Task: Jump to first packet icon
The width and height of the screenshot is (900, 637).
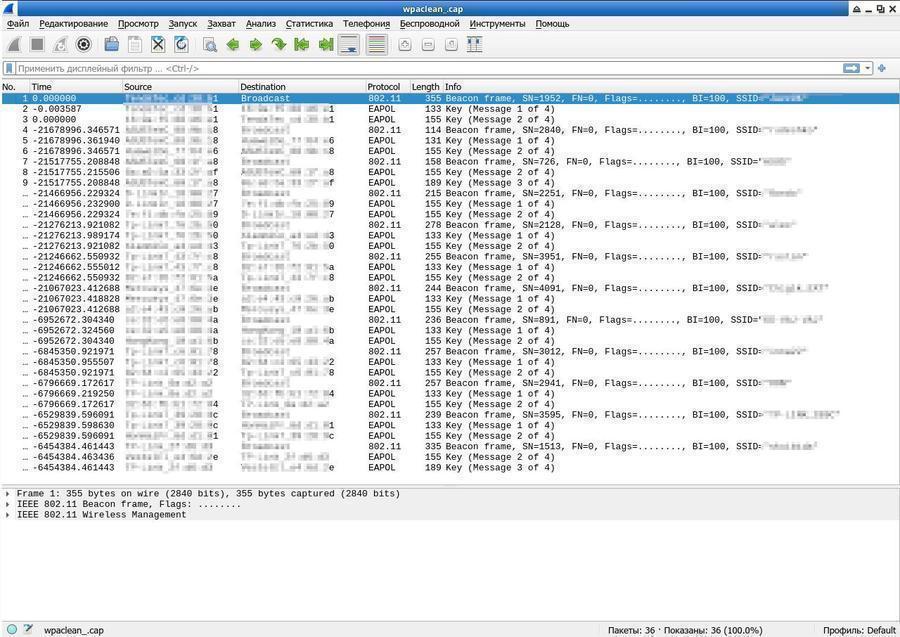Action: (301, 45)
